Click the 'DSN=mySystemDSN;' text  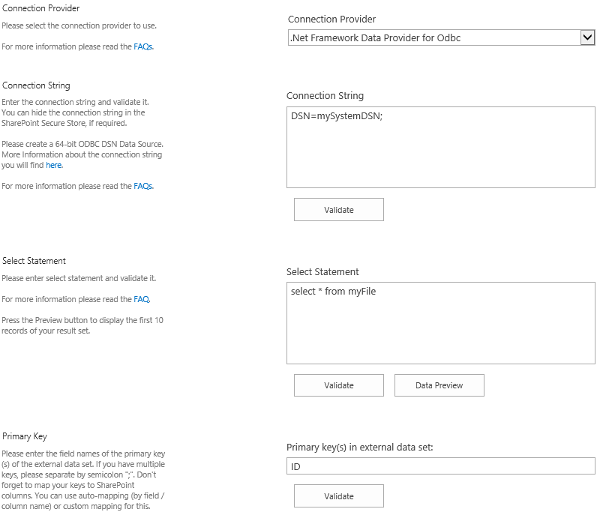pyautogui.click(x=330, y=116)
